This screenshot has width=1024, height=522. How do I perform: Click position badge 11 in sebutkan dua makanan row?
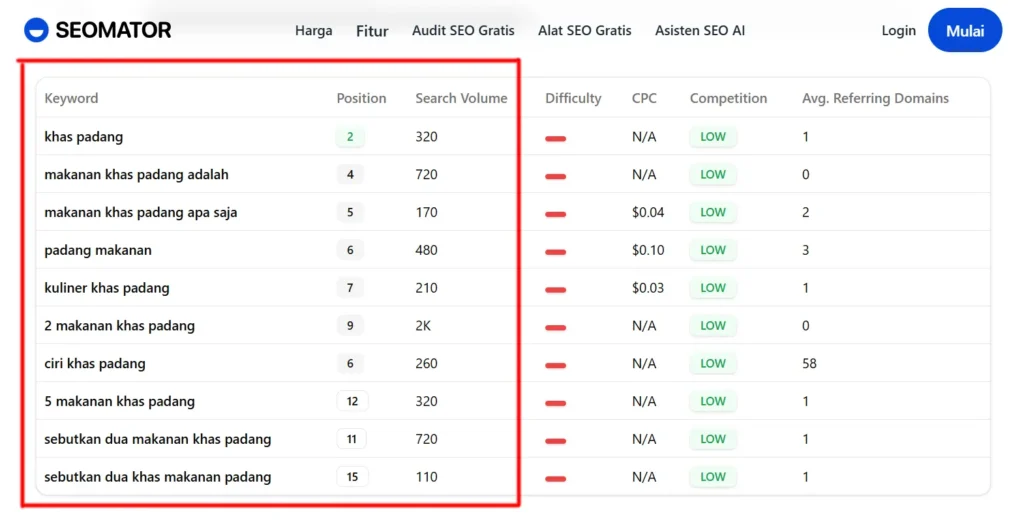pos(351,439)
